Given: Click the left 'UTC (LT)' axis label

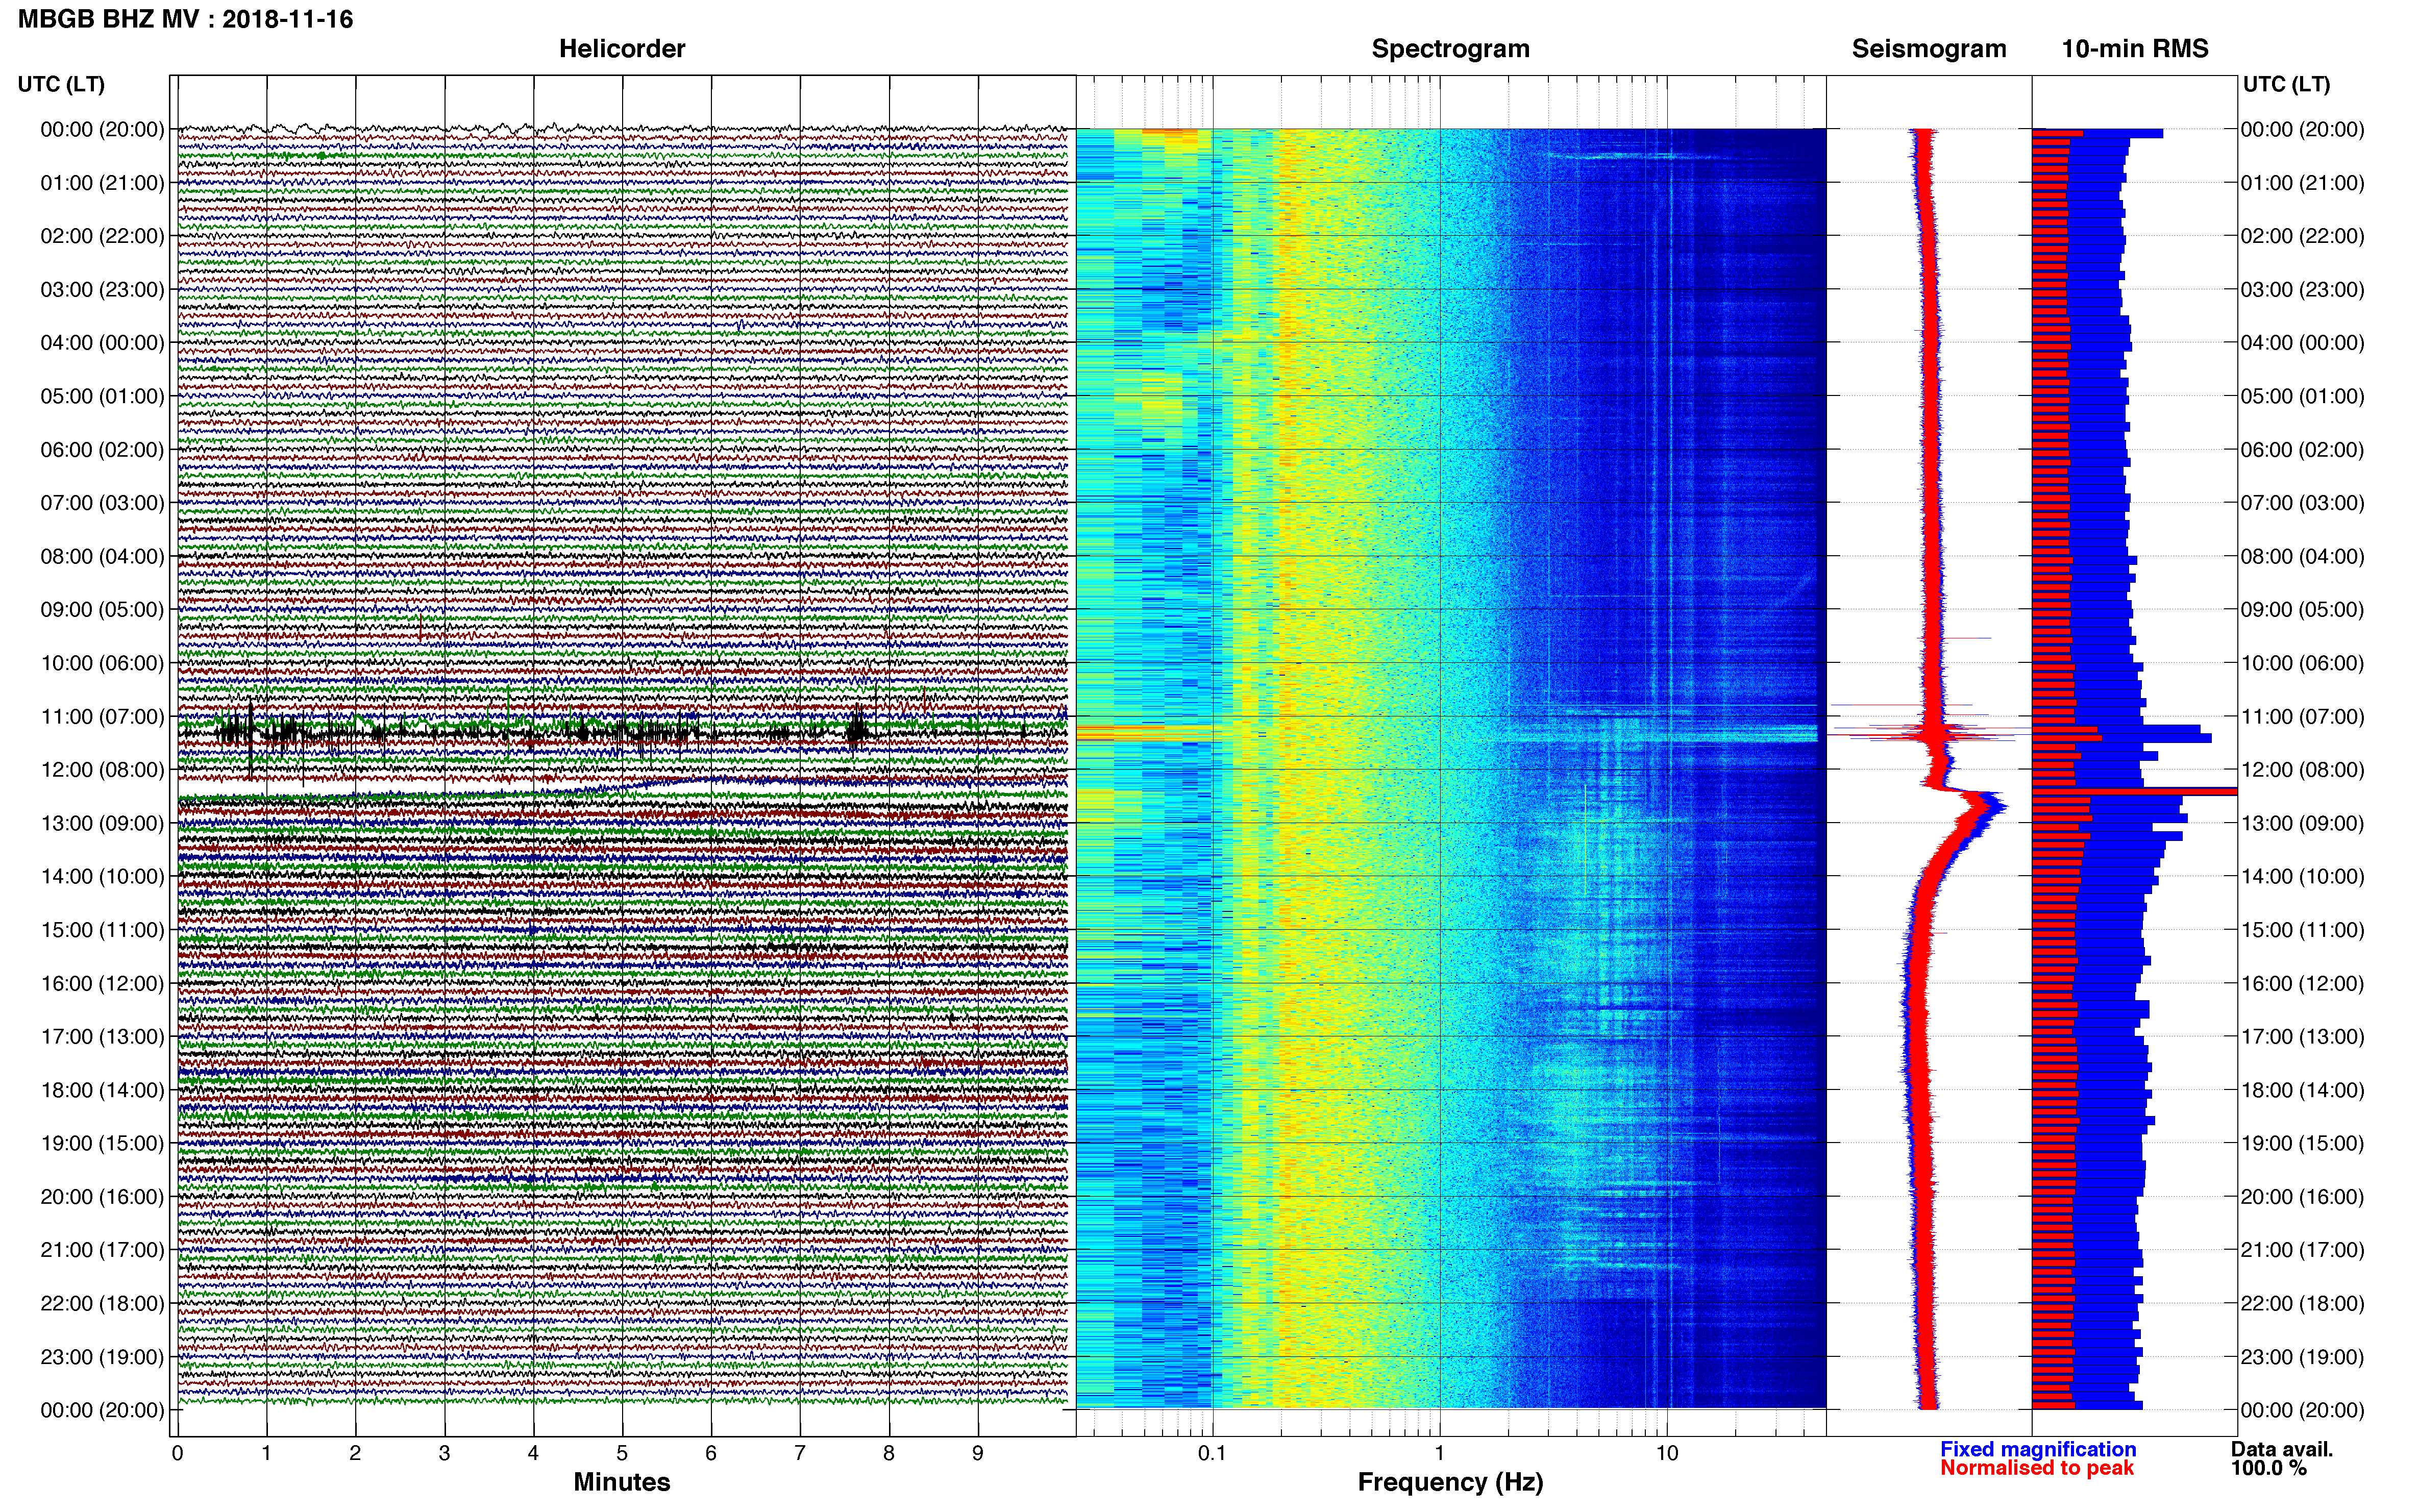Looking at the screenshot, I should tap(61, 84).
